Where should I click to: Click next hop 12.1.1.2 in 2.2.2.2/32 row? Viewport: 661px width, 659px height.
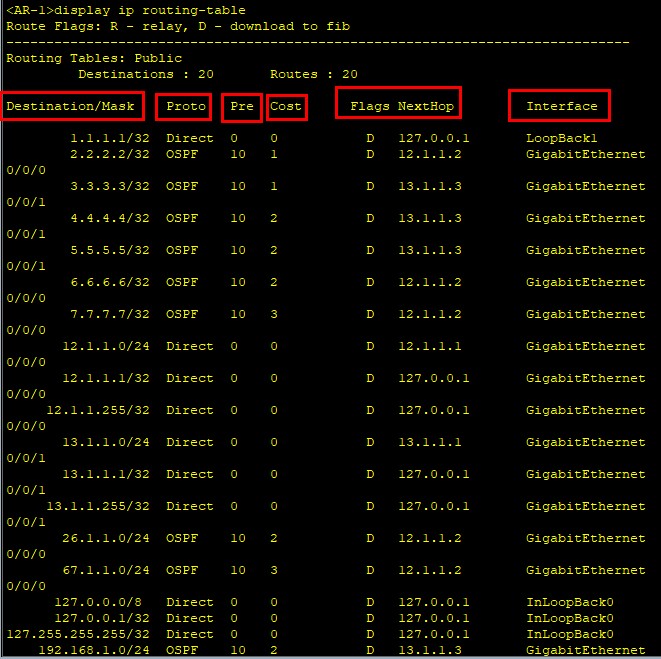point(430,154)
